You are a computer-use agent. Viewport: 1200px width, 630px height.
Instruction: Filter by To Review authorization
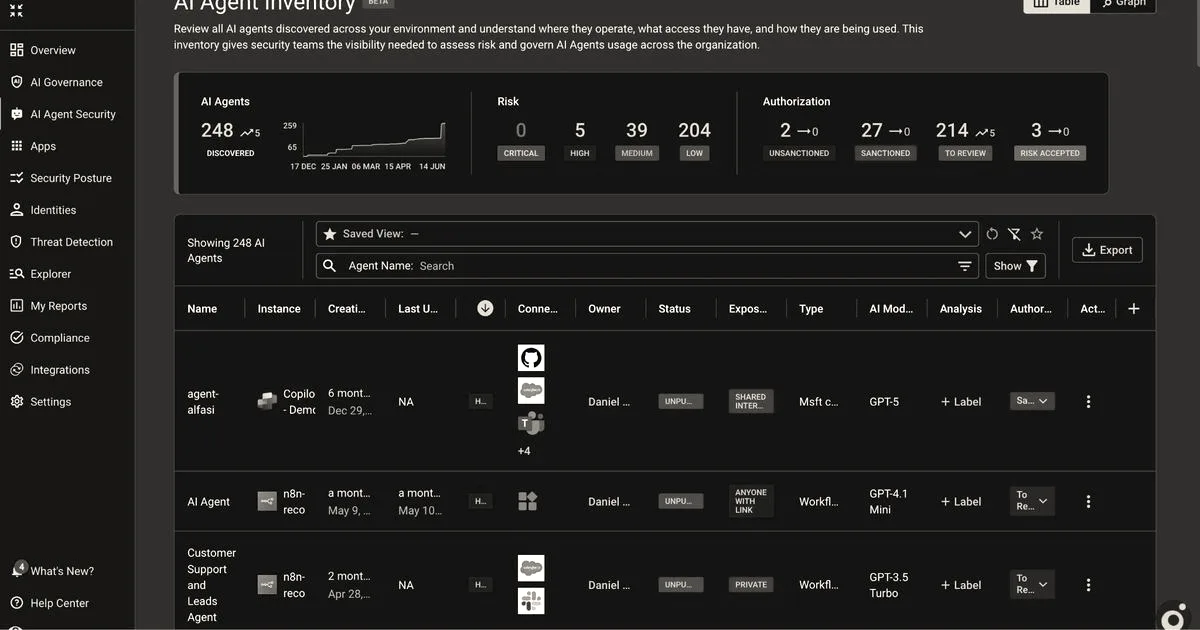[965, 153]
